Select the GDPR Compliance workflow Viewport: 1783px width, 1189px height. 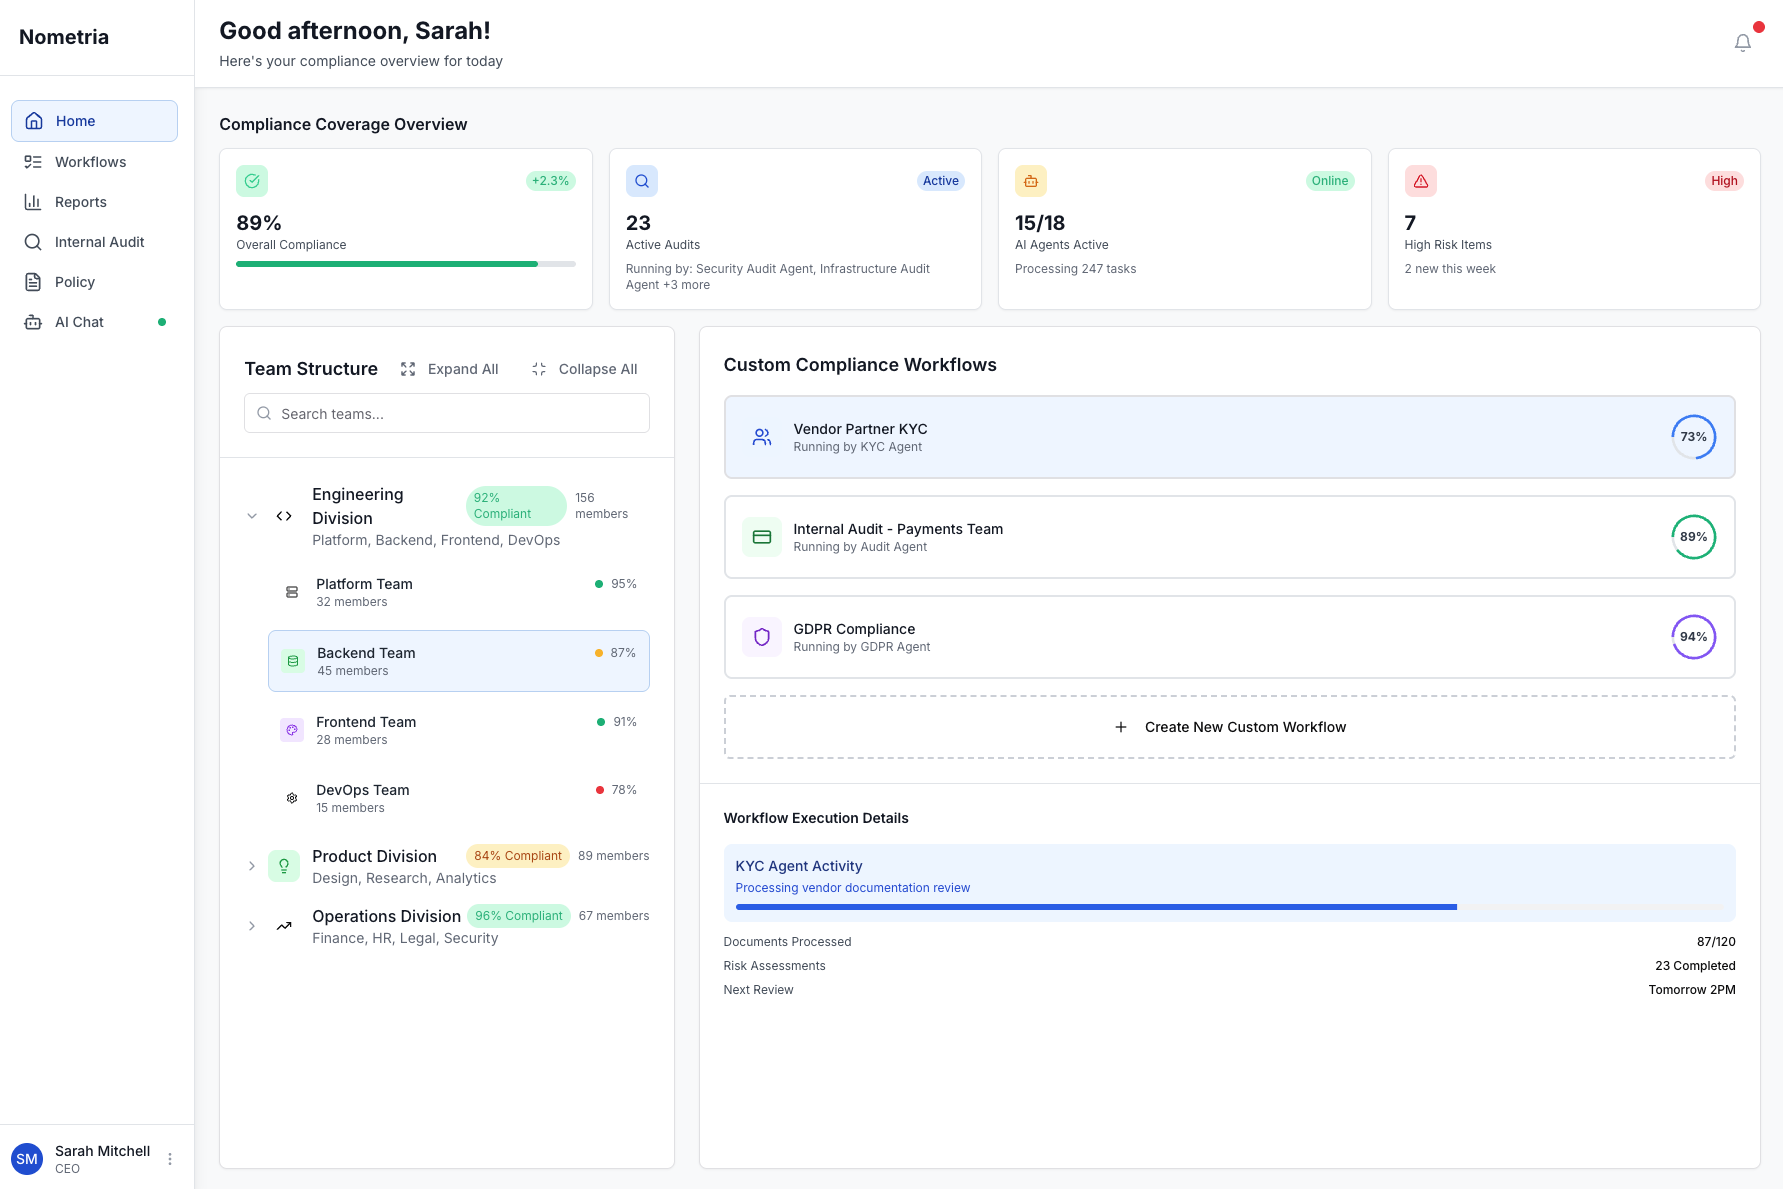(1229, 637)
